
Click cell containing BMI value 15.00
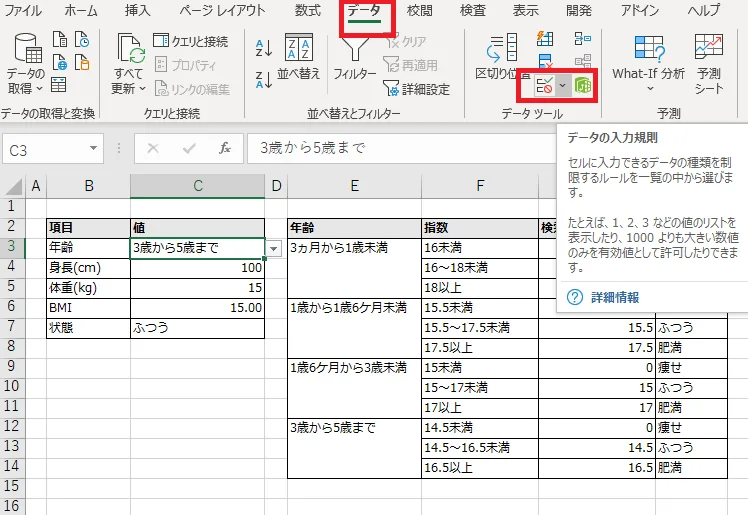(x=197, y=308)
